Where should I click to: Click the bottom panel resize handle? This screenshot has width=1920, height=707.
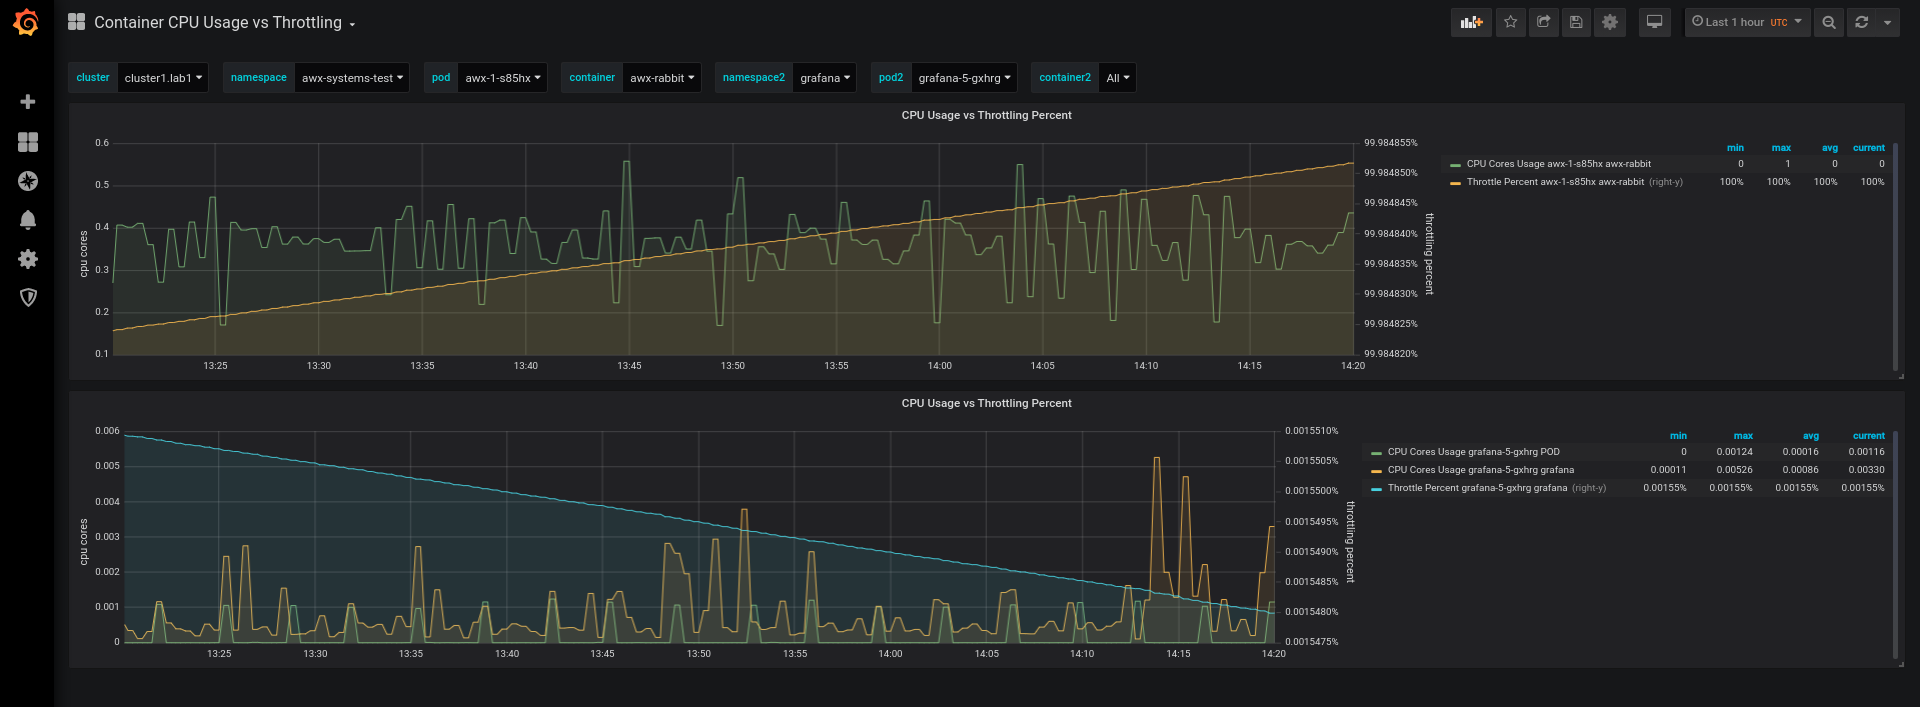click(1900, 664)
